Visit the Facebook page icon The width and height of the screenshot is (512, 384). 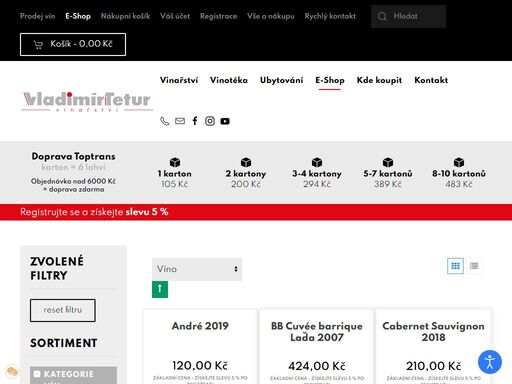click(x=195, y=121)
